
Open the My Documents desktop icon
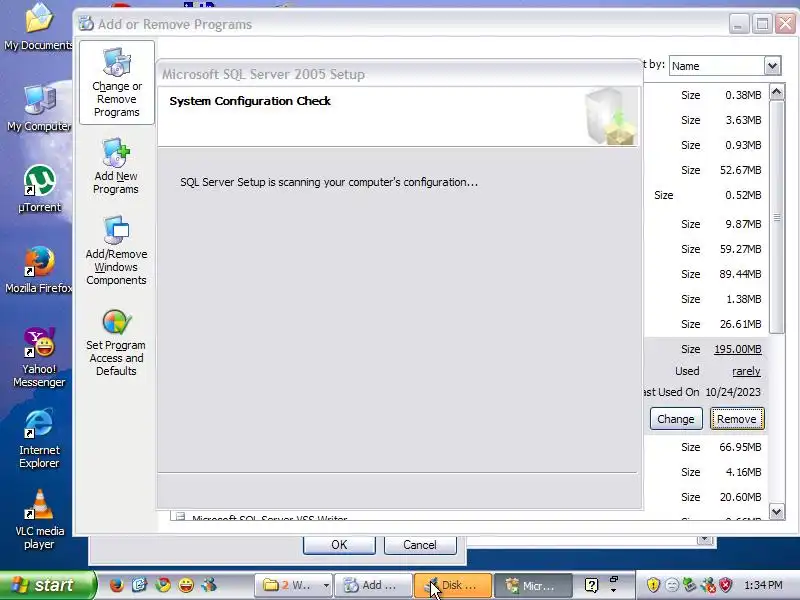point(39,27)
